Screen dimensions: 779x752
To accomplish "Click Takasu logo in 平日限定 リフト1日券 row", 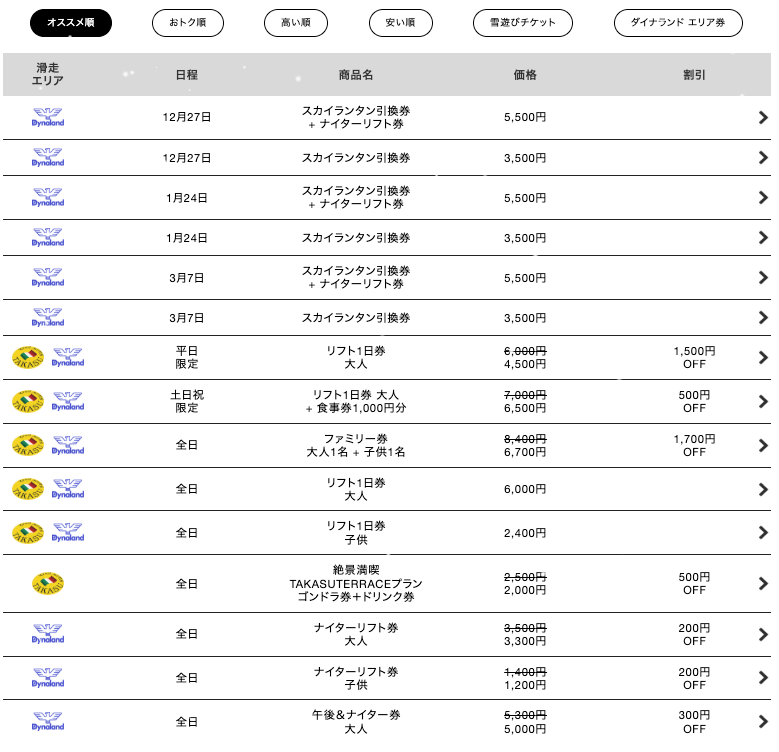I will [28, 357].
